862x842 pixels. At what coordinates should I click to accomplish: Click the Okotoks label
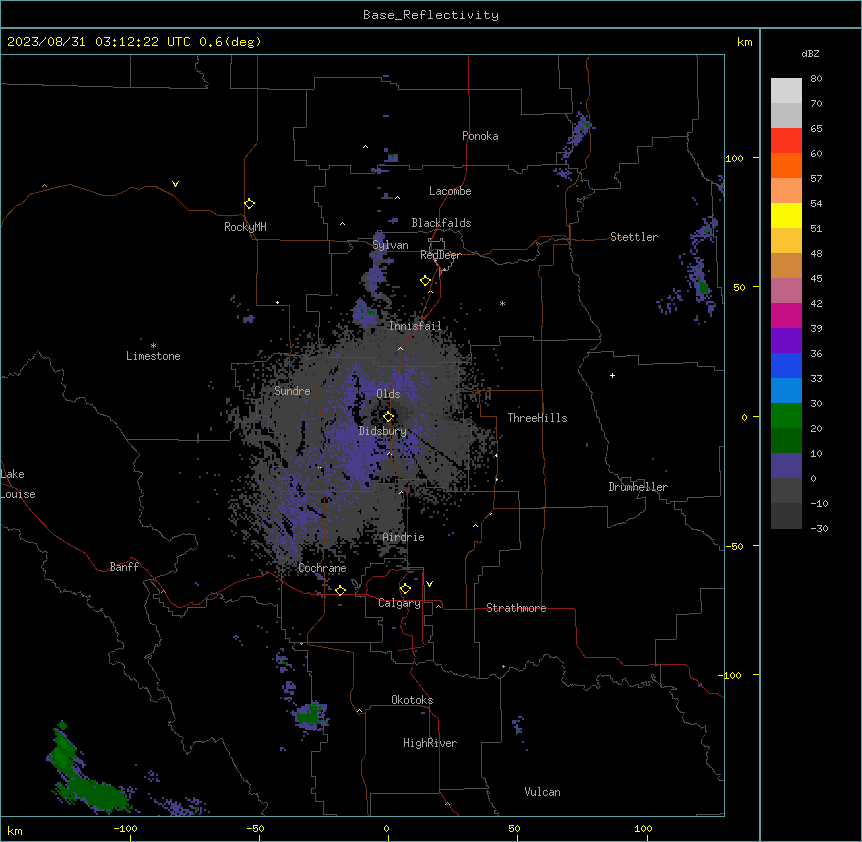click(412, 700)
